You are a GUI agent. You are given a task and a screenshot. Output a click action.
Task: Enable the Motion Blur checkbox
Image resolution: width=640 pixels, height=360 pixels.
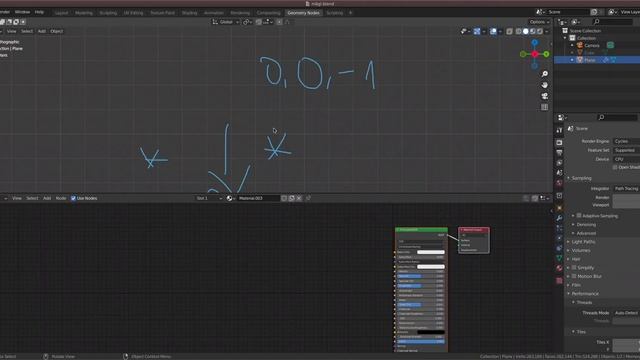click(574, 276)
